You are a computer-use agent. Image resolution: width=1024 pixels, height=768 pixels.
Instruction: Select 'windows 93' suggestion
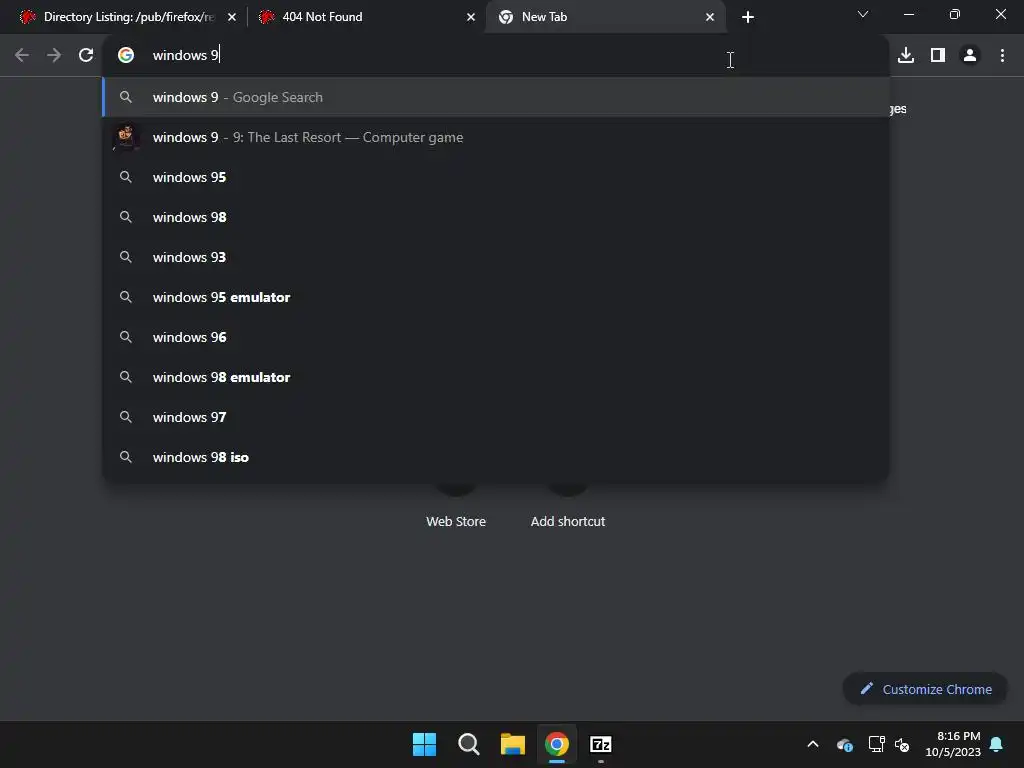[x=496, y=257]
